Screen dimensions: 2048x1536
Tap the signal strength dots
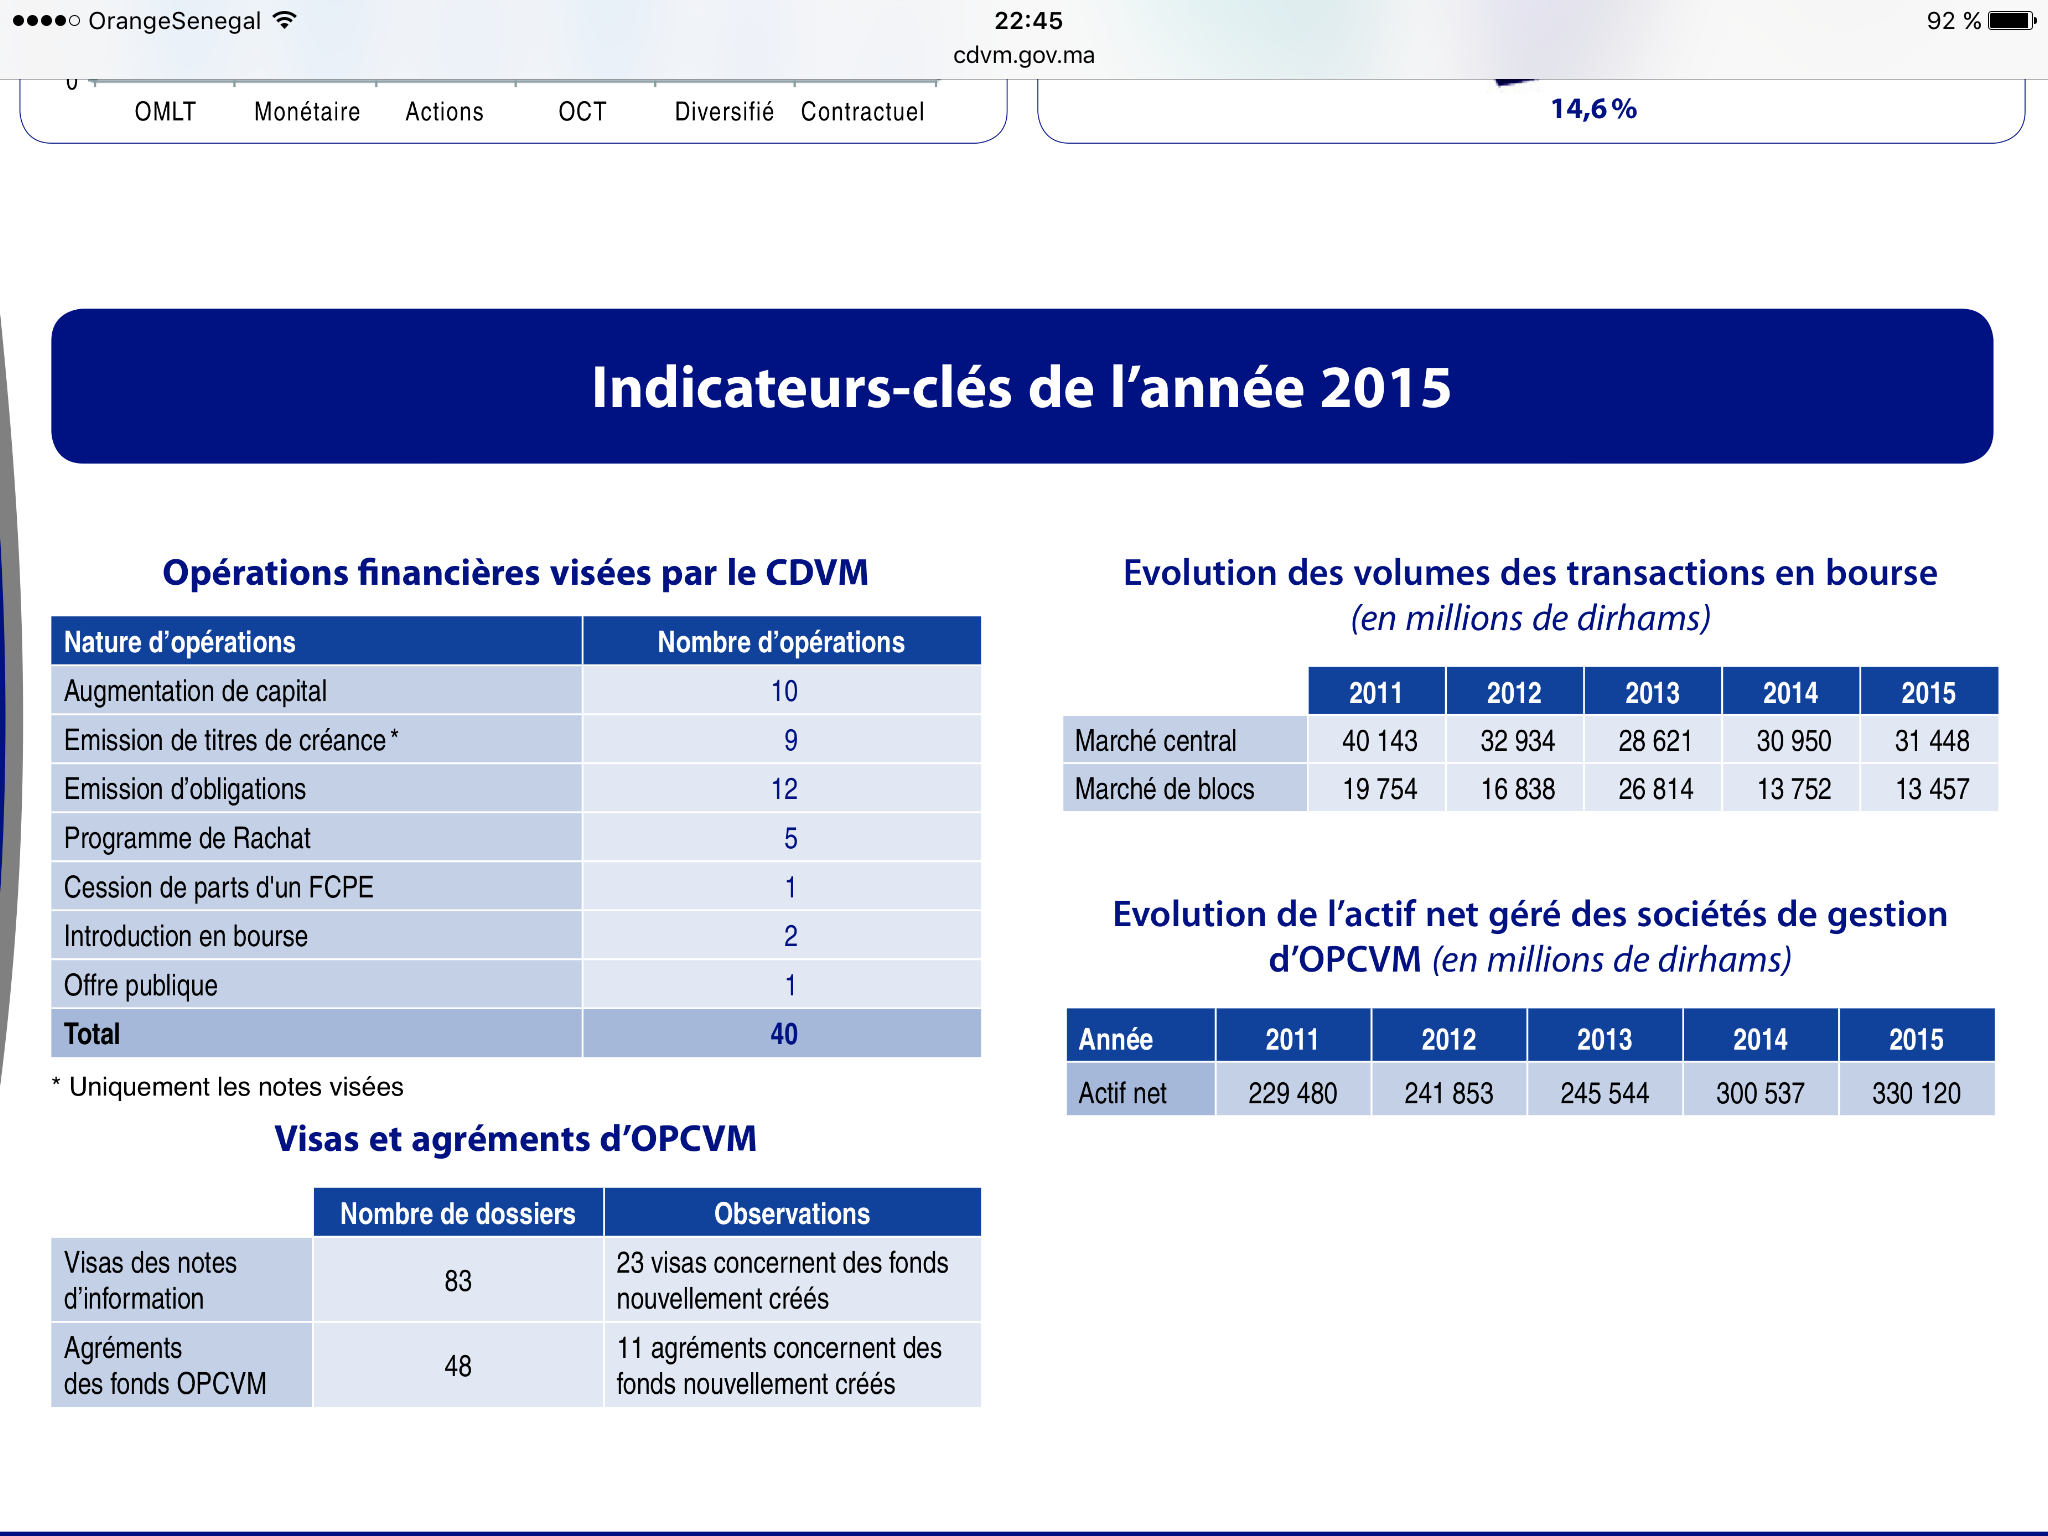[x=45, y=20]
